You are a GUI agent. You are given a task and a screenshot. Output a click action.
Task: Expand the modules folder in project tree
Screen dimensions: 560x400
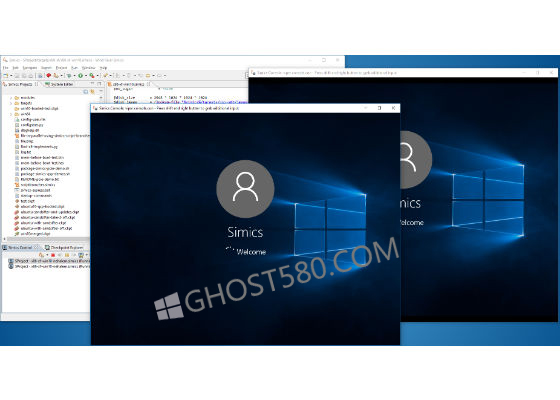pos(11,98)
